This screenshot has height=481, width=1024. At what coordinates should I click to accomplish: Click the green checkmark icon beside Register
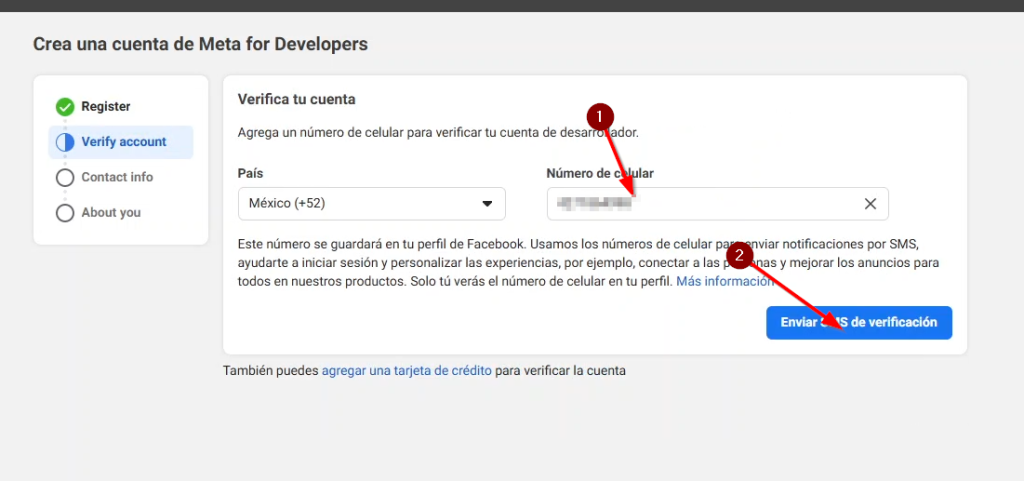click(x=65, y=106)
